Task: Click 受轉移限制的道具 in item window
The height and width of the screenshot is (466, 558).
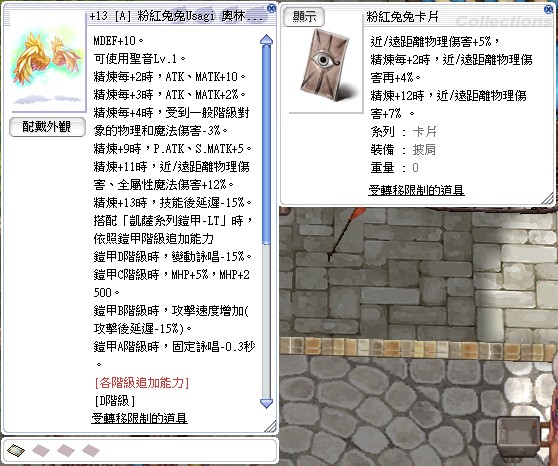Action: point(140,418)
